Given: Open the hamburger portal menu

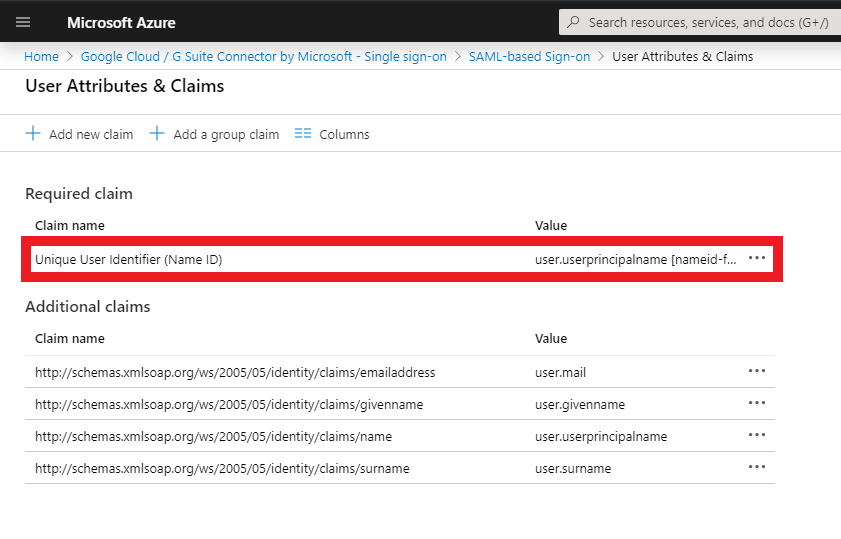Looking at the screenshot, I should [x=23, y=22].
